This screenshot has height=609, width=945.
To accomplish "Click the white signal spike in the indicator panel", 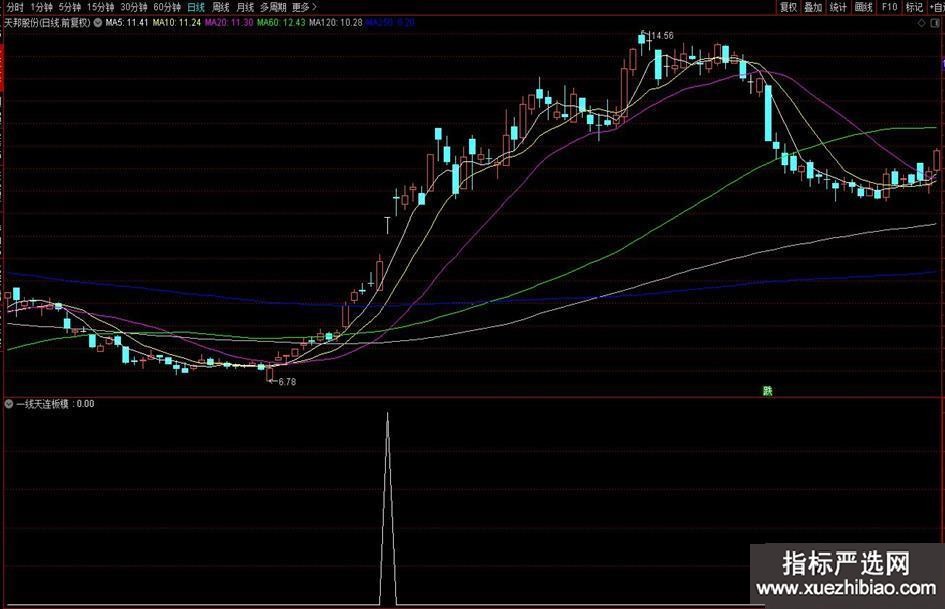I will tap(388, 508).
